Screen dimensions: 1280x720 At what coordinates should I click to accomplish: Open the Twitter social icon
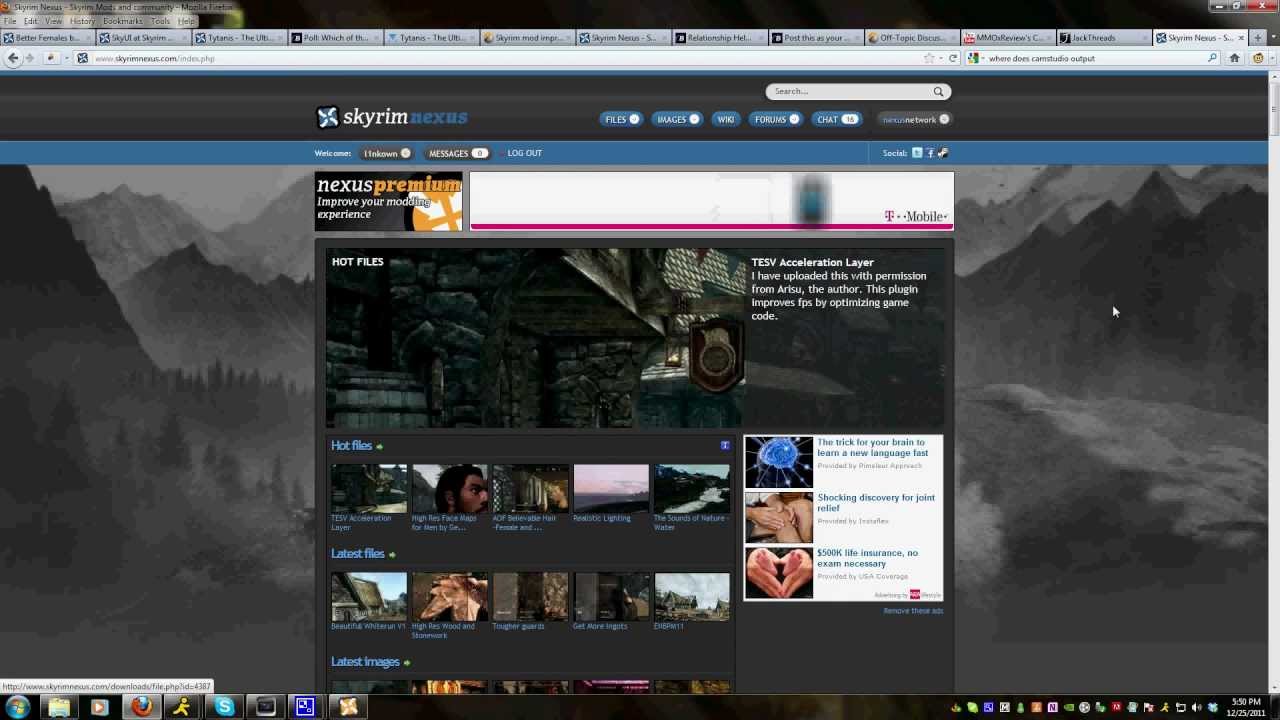[x=917, y=153]
